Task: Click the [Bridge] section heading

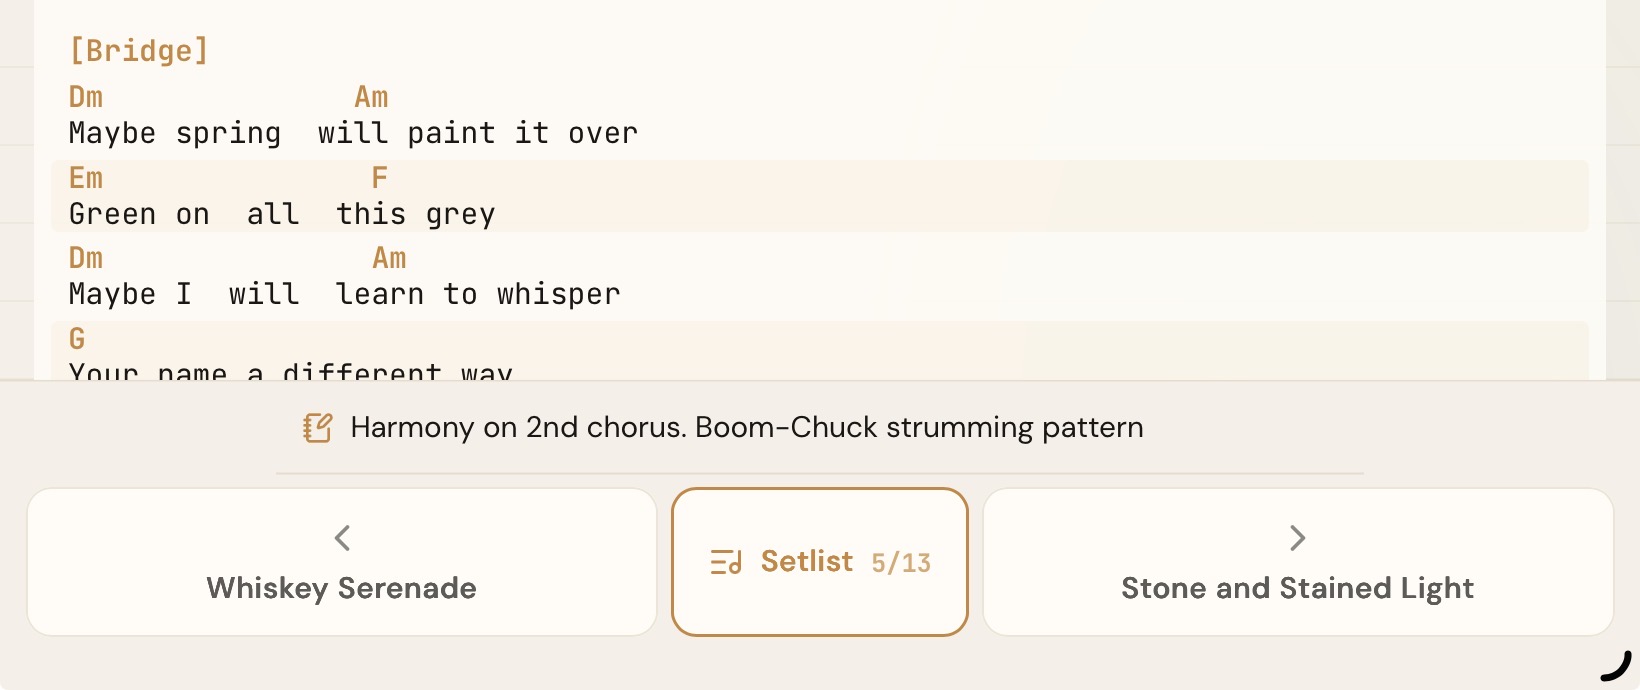Action: (138, 49)
